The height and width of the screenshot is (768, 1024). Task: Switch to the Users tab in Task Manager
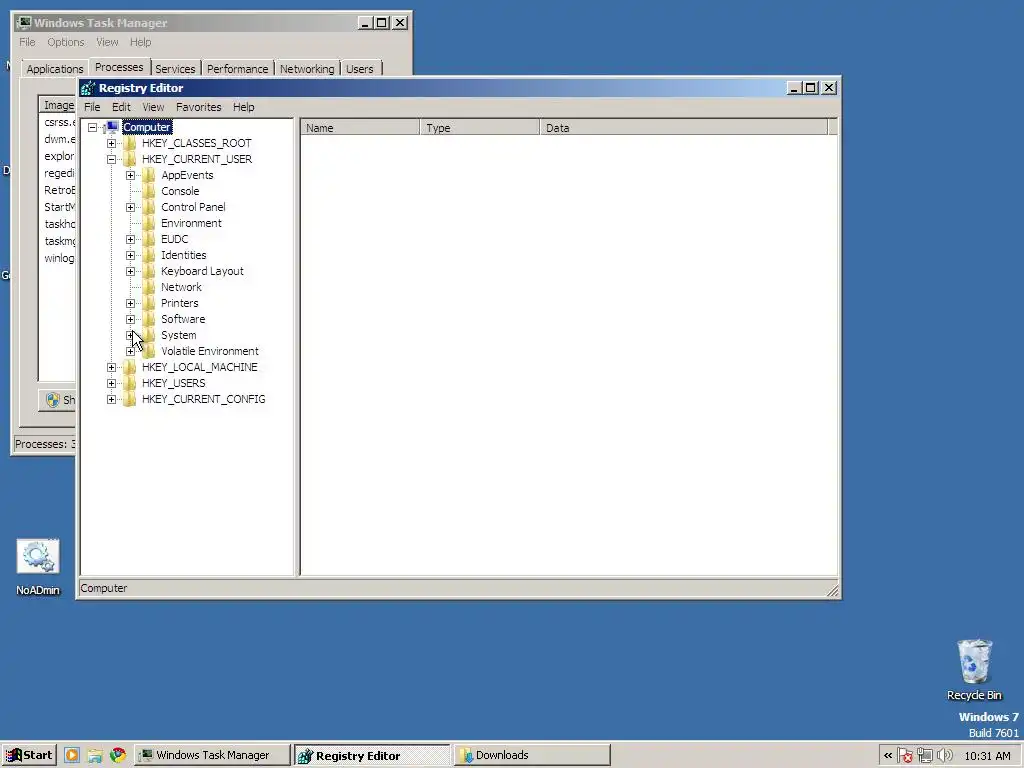point(360,69)
